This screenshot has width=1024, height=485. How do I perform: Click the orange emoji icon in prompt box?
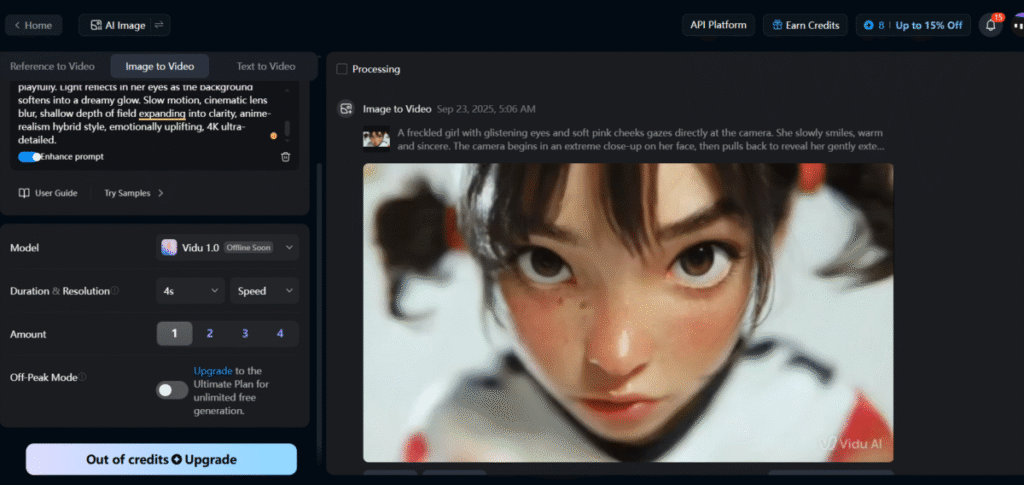coord(274,136)
